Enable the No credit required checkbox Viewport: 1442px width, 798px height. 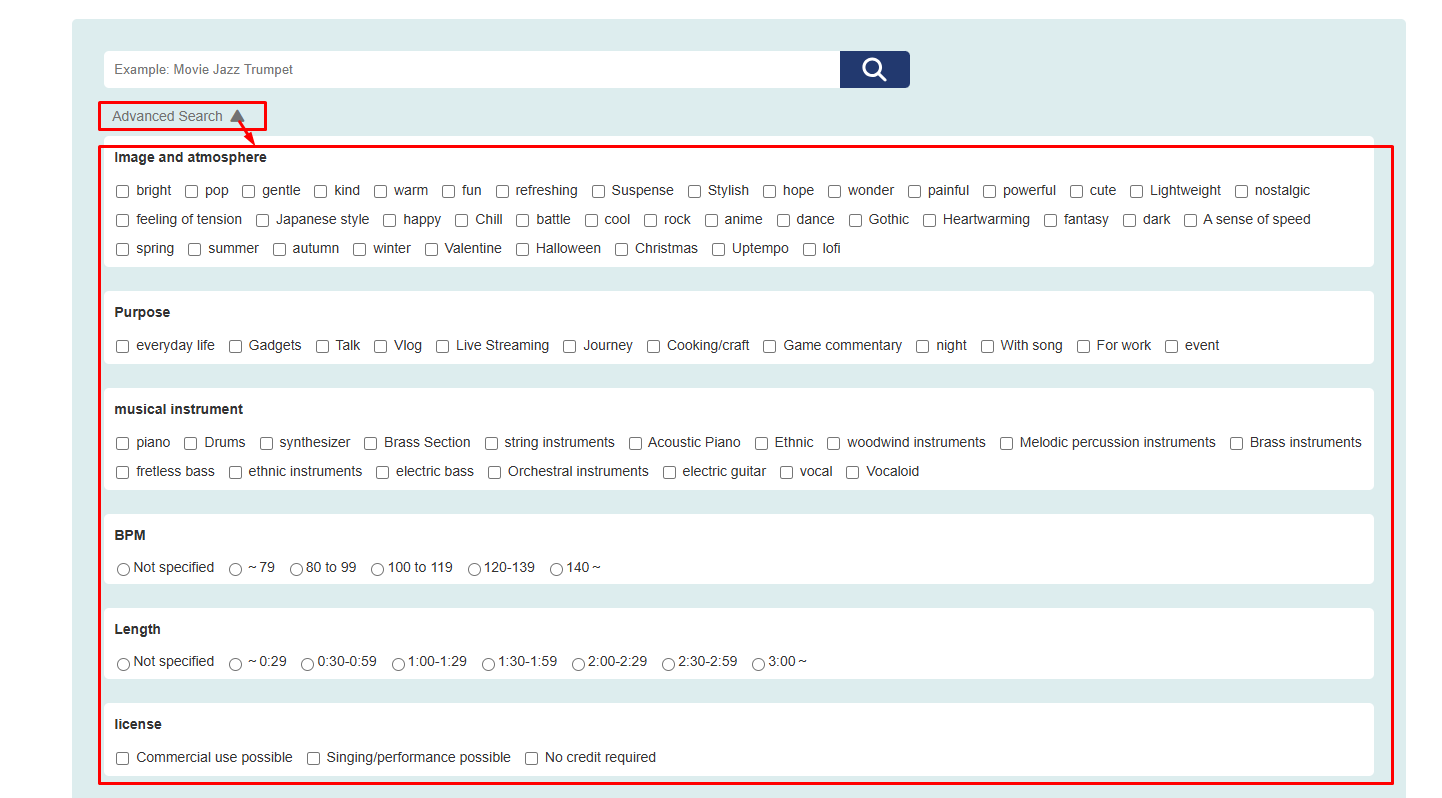click(532, 758)
